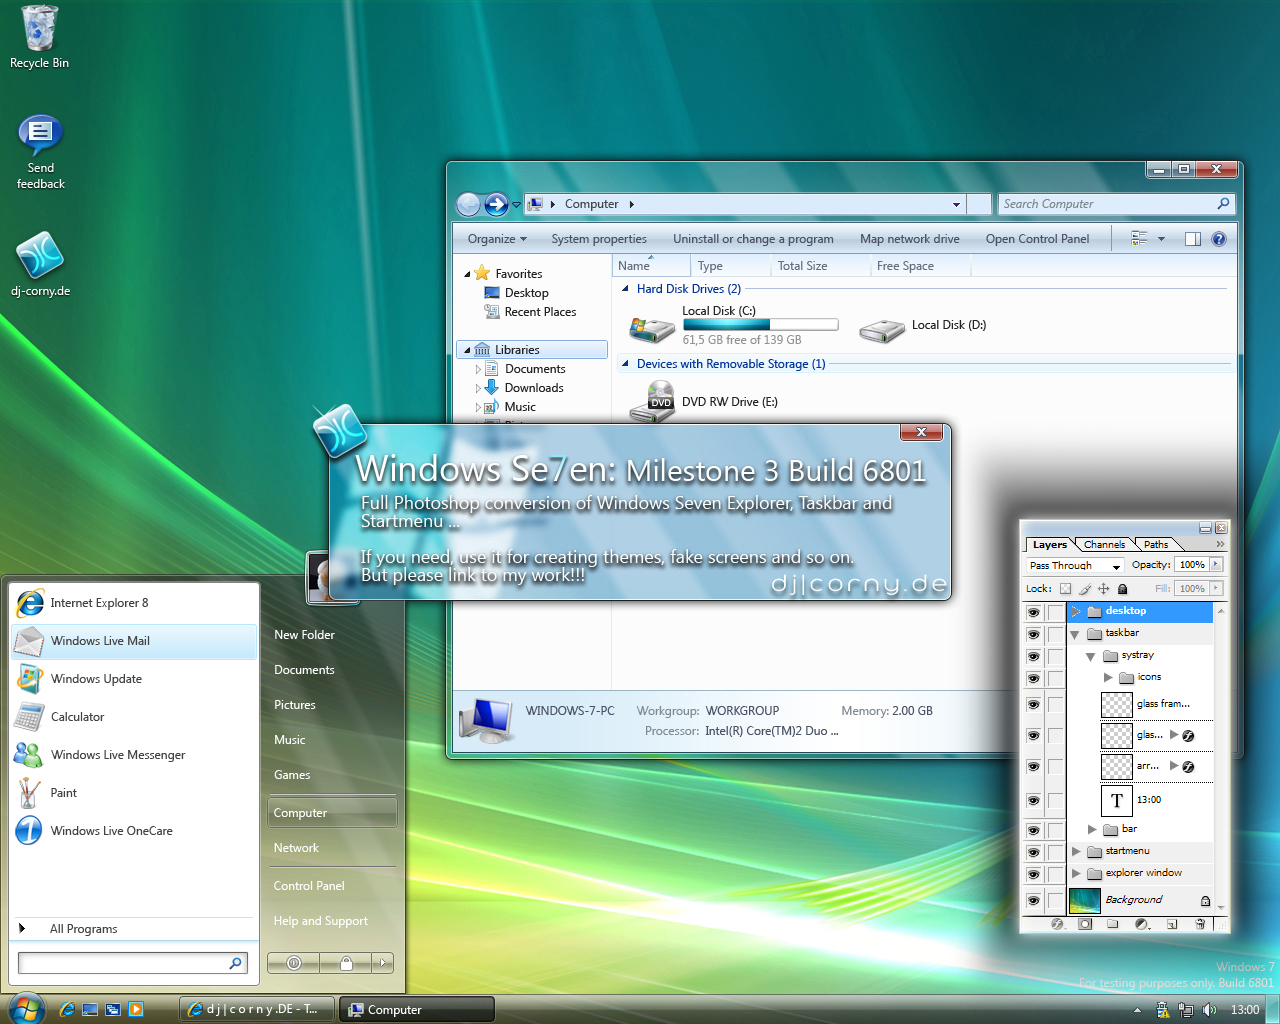This screenshot has height=1024, width=1280.
Task: Expand the startmenu layer group triangle
Action: coord(1076,852)
